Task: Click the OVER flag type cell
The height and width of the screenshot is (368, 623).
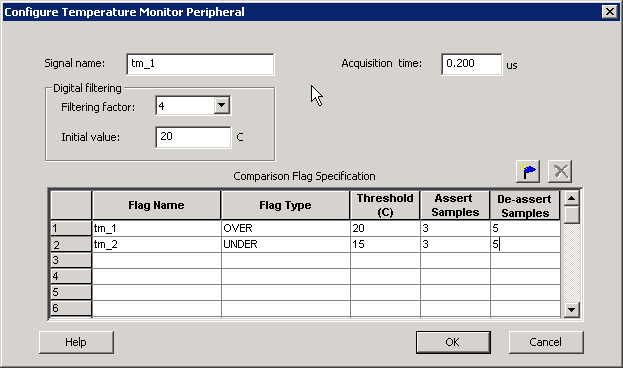Action: (x=286, y=229)
